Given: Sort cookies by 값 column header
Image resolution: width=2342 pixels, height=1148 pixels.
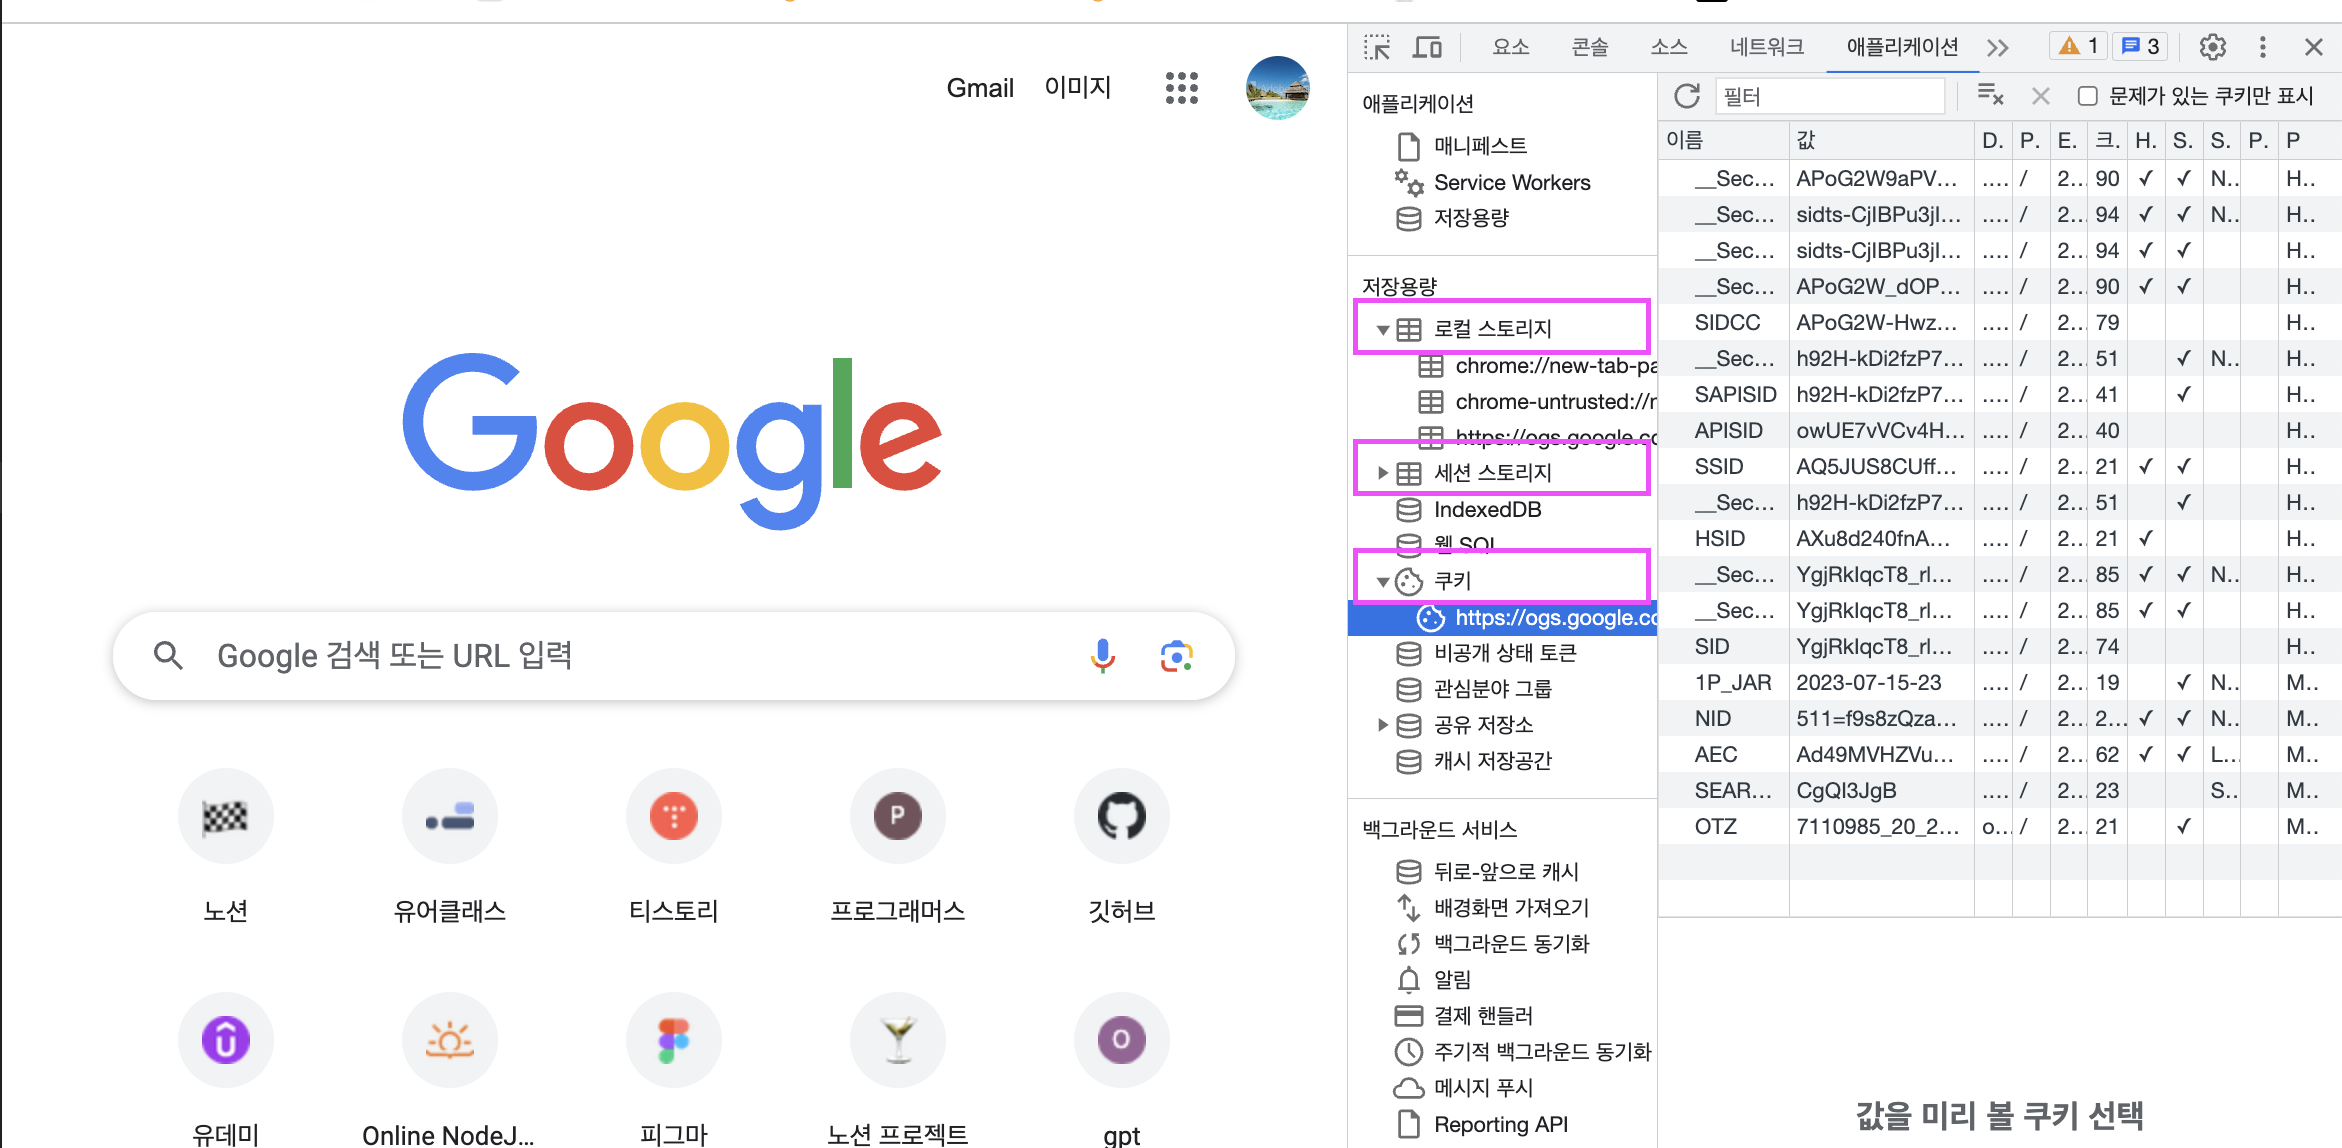Looking at the screenshot, I should [1881, 140].
